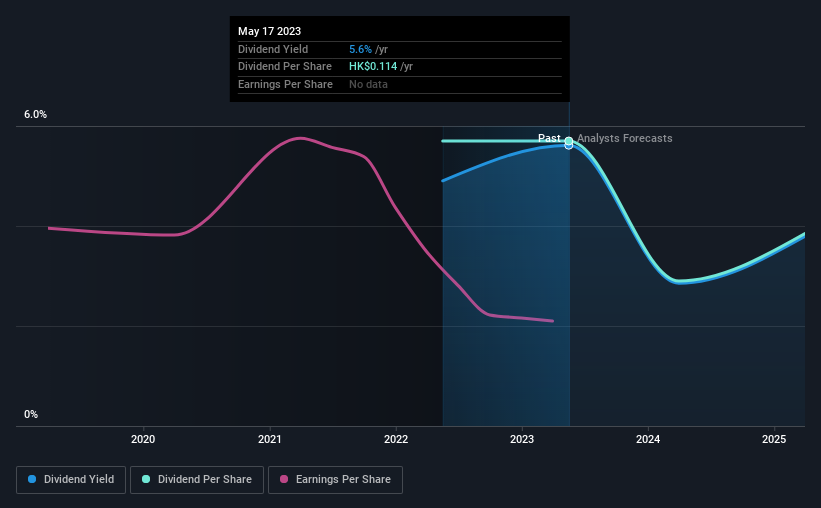Click the Past label on chart
This screenshot has height=508, width=821.
click(549, 138)
